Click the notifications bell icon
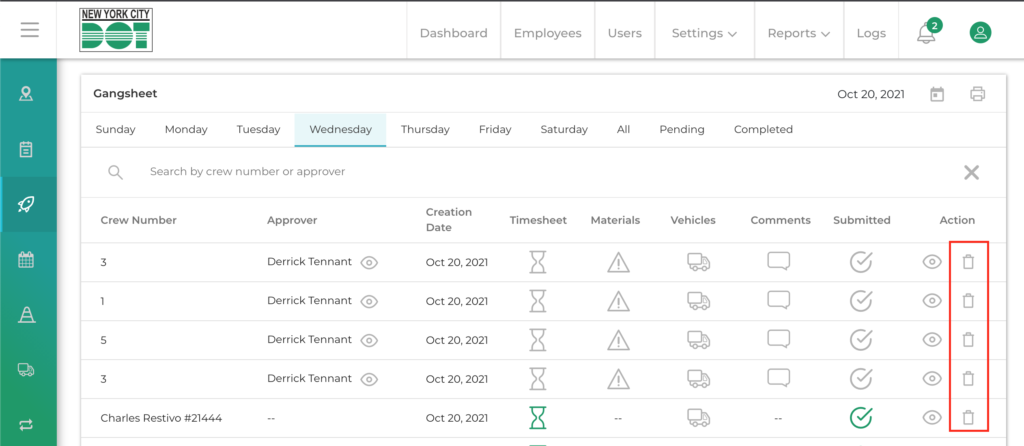Viewport: 1024px width, 446px height. [x=926, y=33]
